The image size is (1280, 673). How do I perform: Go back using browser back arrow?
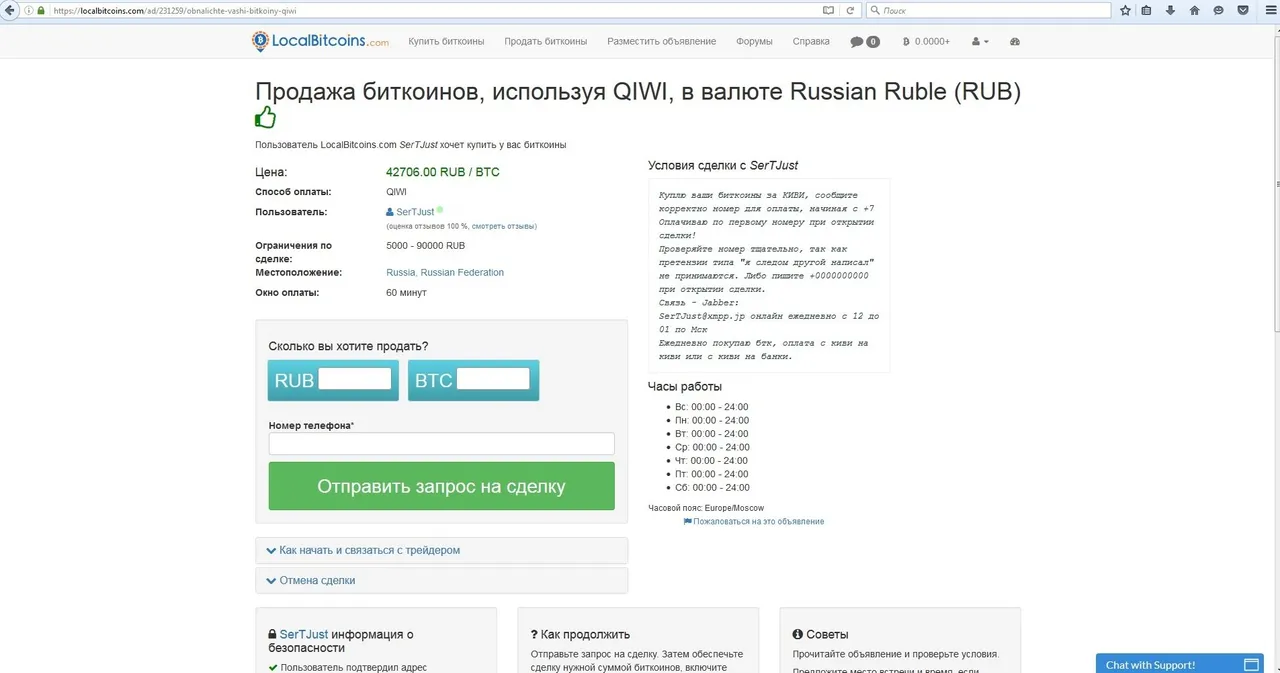pyautogui.click(x=9, y=10)
